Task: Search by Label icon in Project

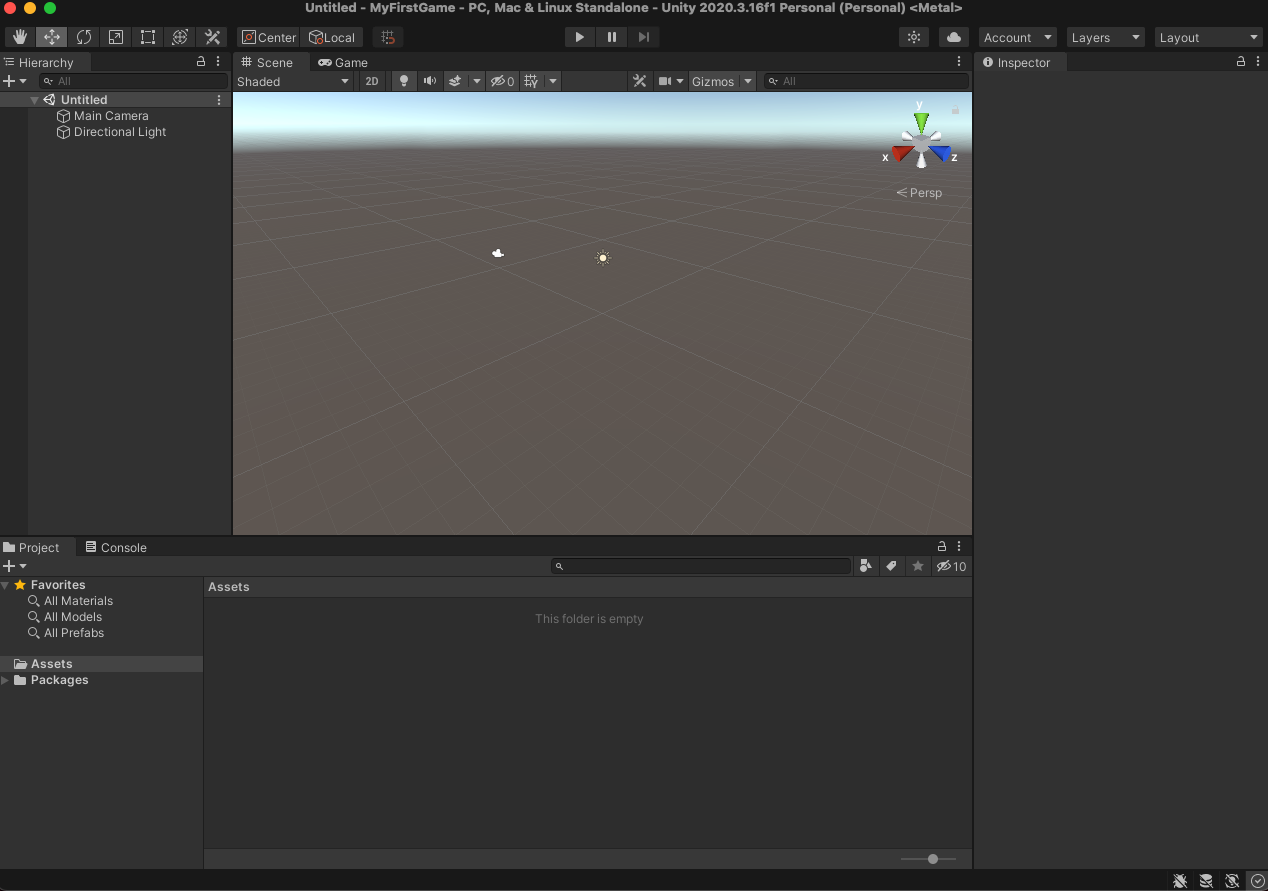Action: 892,566
